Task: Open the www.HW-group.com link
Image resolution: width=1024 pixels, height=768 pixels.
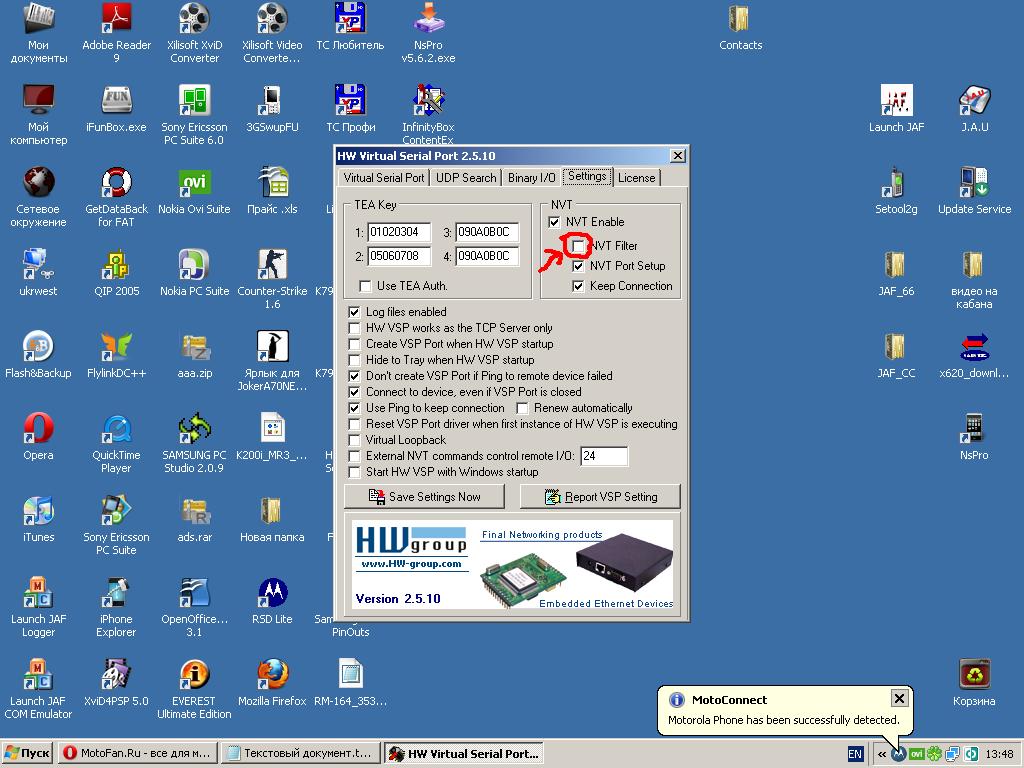Action: 411,564
